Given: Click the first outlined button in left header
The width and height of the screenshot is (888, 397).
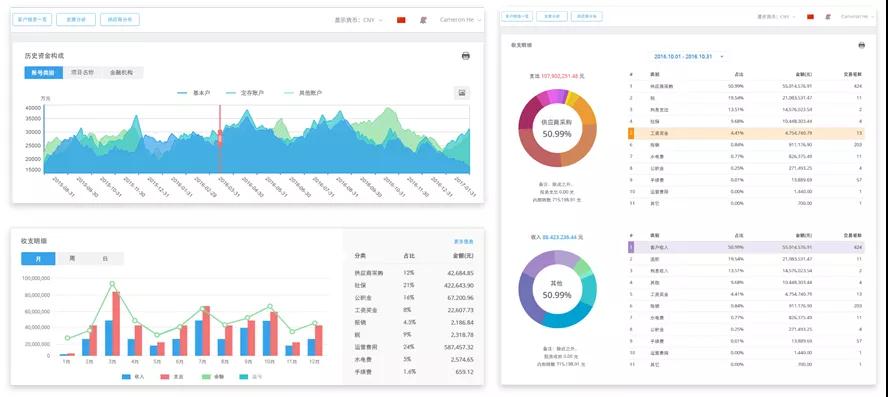Looking at the screenshot, I should click(x=32, y=19).
